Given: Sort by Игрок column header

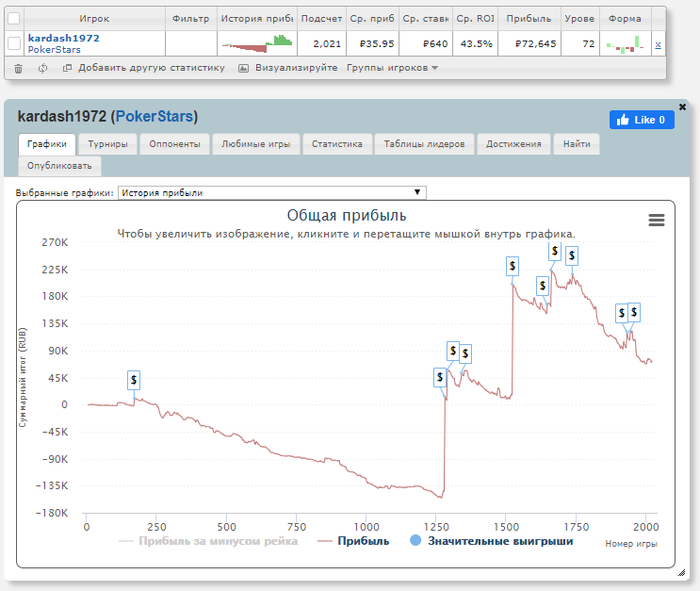Looking at the screenshot, I should coord(94,19).
